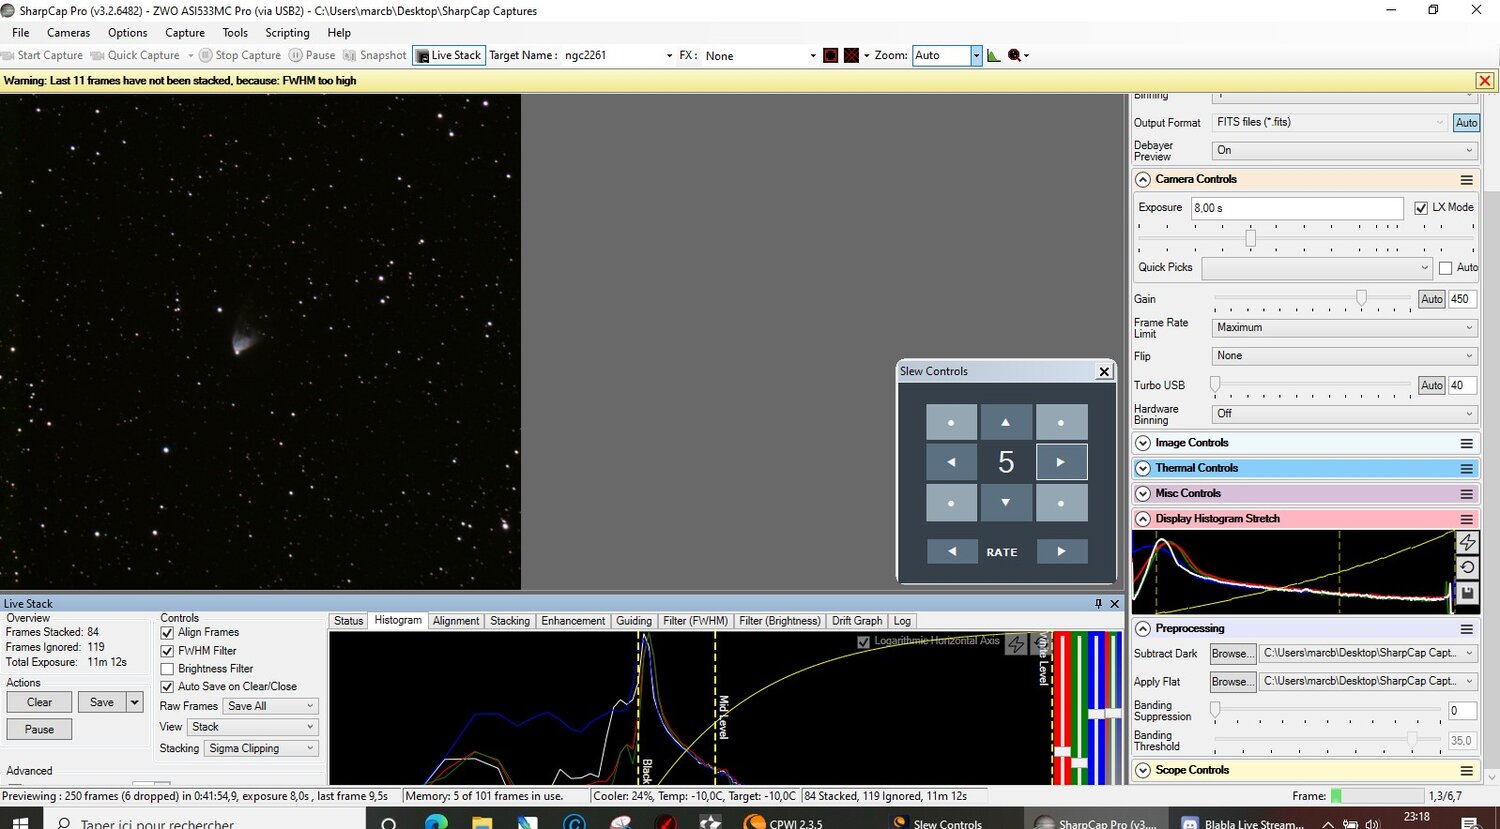Enable the Quick Picks Auto checkbox
The height and width of the screenshot is (829, 1500).
coord(1445,268)
